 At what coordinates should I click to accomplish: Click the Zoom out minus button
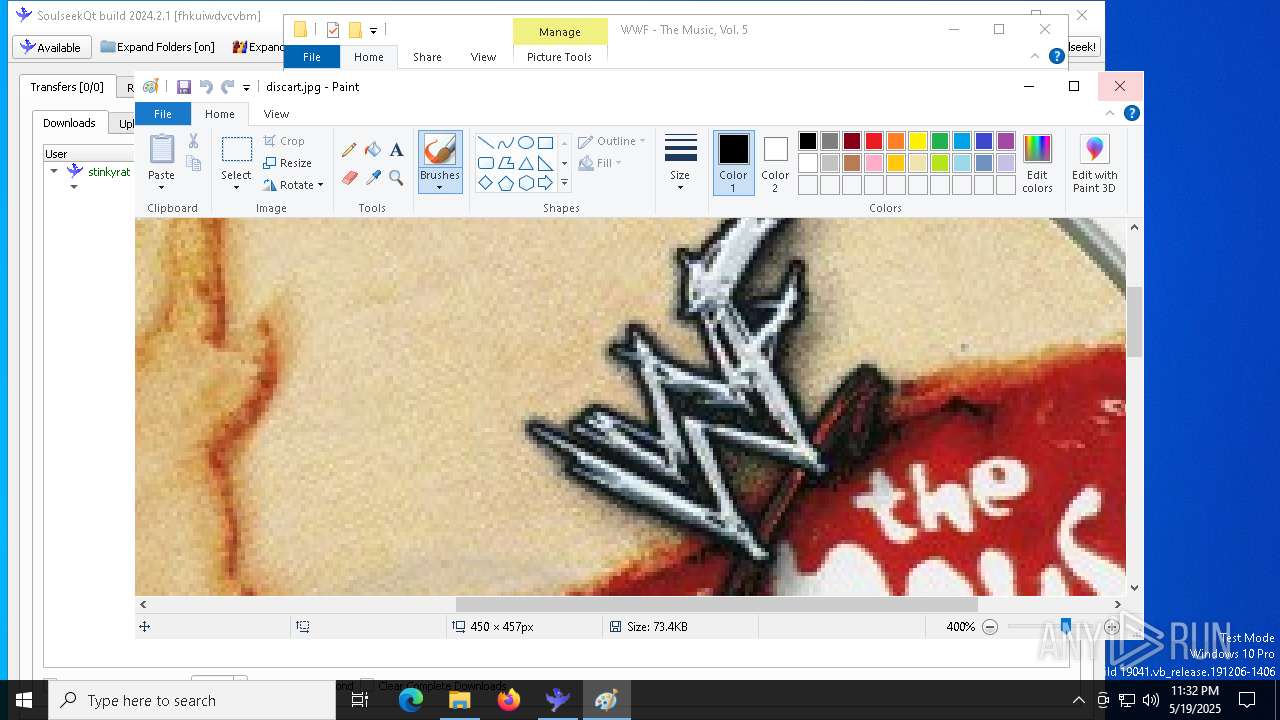[990, 627]
